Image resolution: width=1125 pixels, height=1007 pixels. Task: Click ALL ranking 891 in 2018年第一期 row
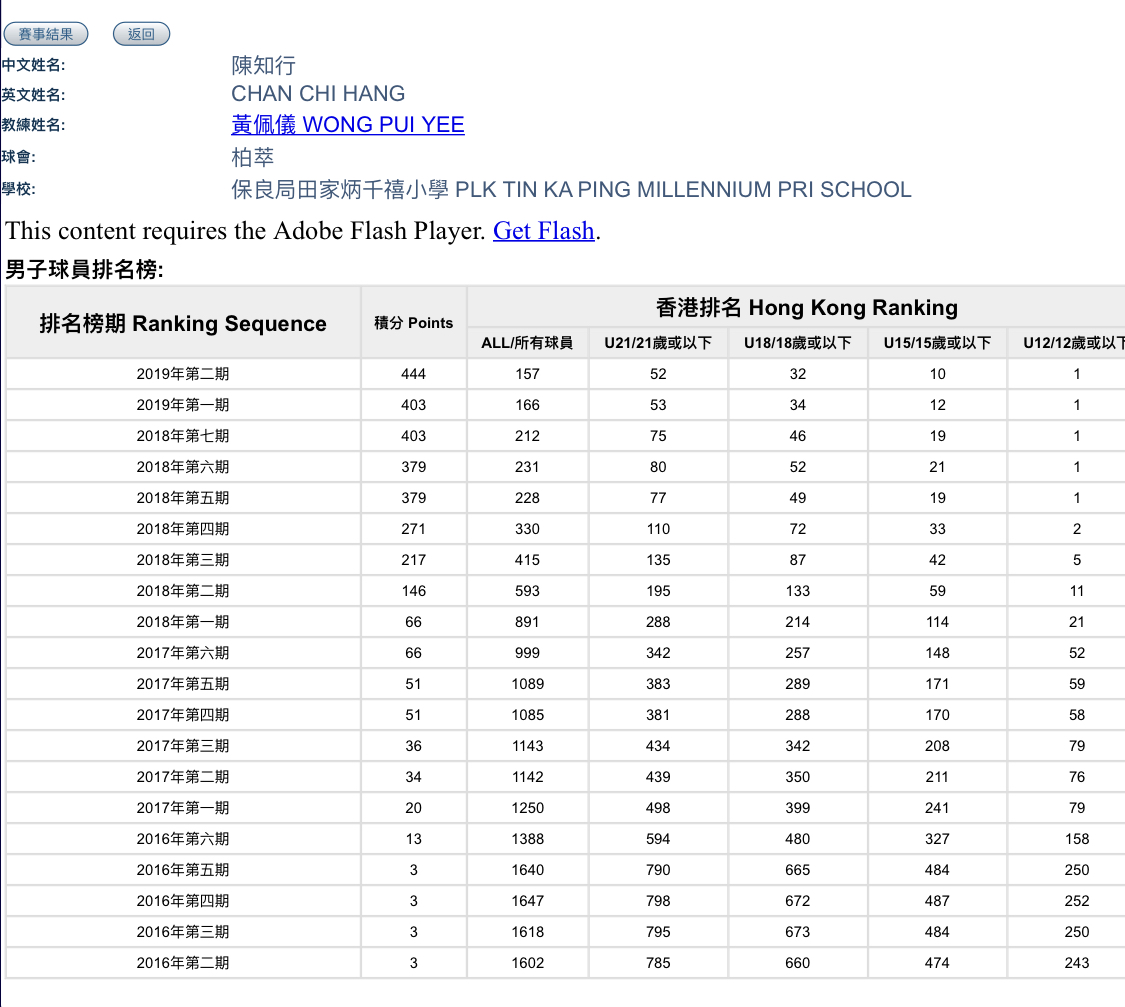(527, 622)
